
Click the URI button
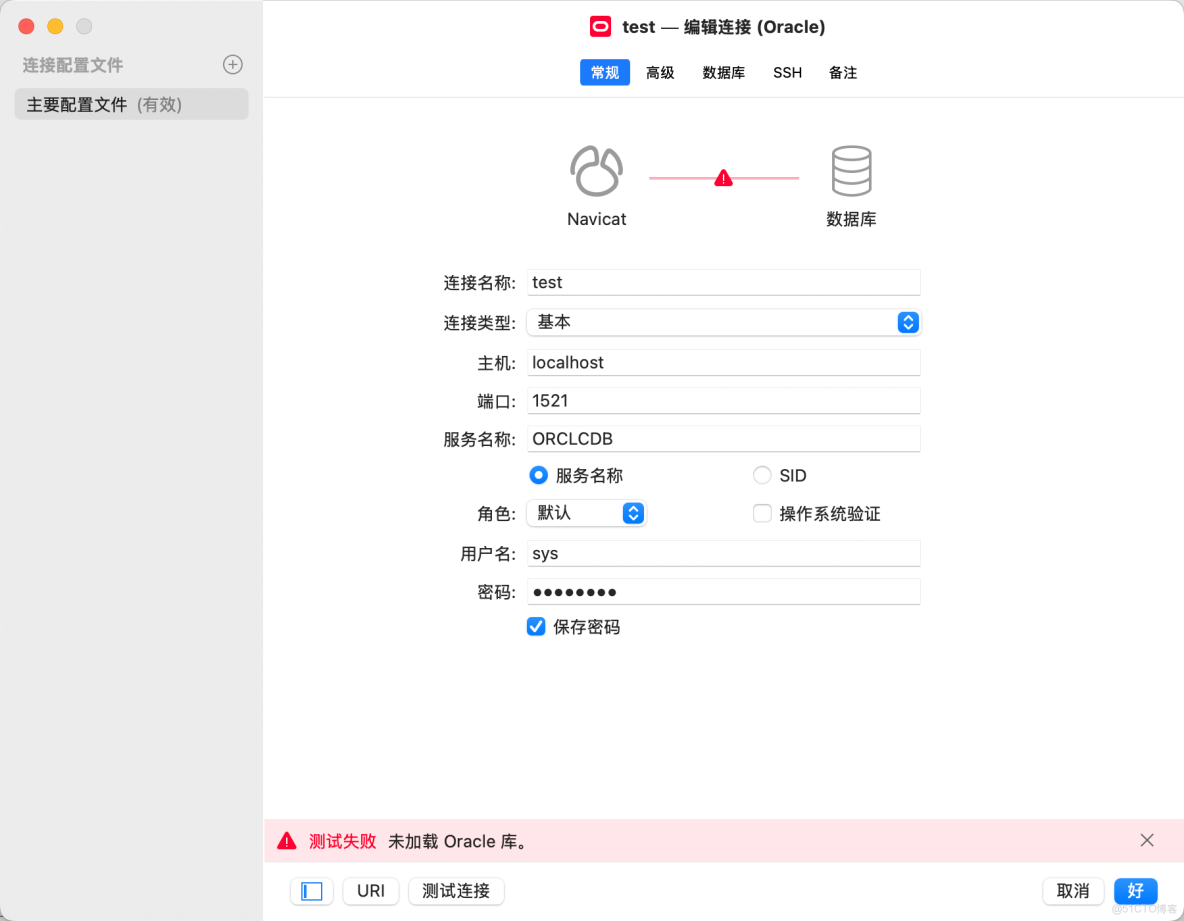click(370, 891)
